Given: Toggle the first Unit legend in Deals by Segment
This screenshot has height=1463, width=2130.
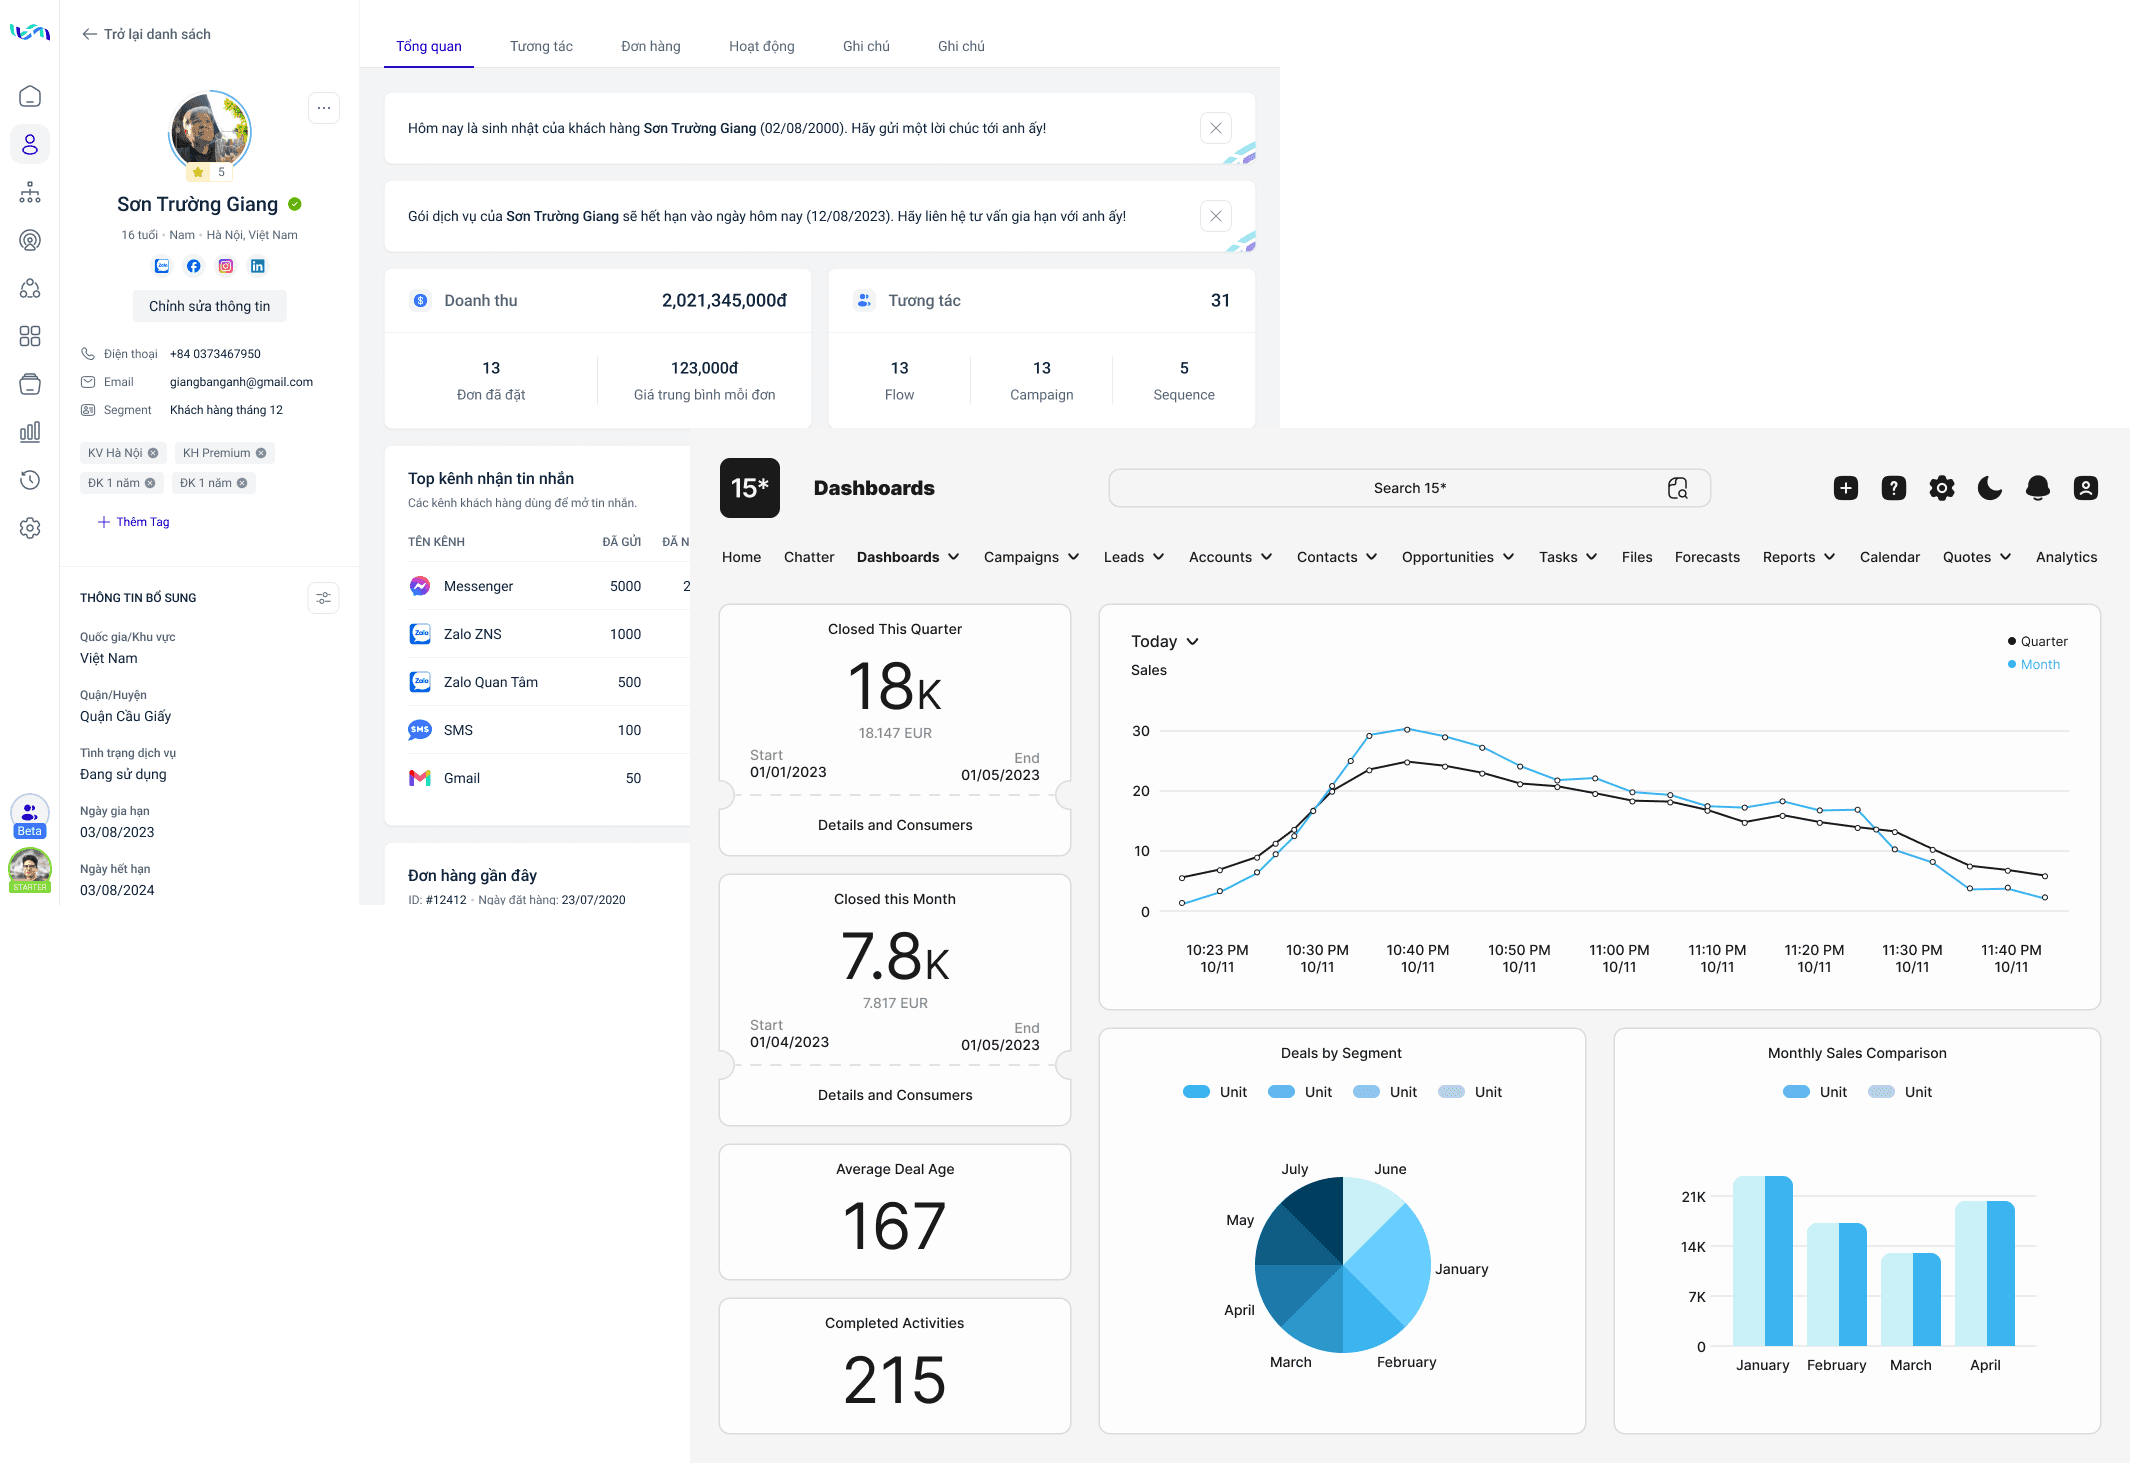Looking at the screenshot, I should pyautogui.click(x=1196, y=1091).
